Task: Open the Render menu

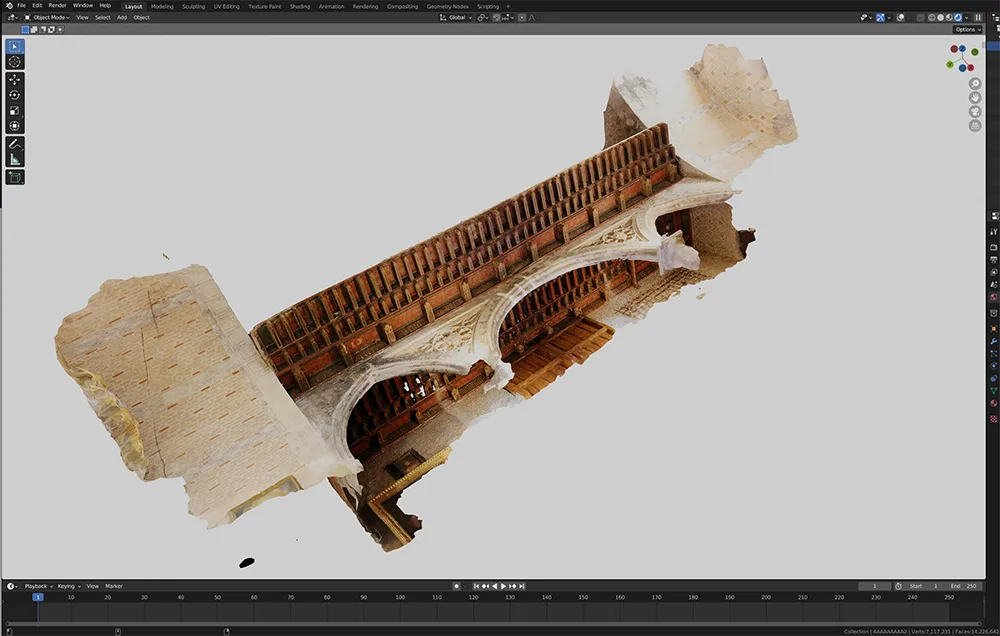Action: click(x=57, y=6)
